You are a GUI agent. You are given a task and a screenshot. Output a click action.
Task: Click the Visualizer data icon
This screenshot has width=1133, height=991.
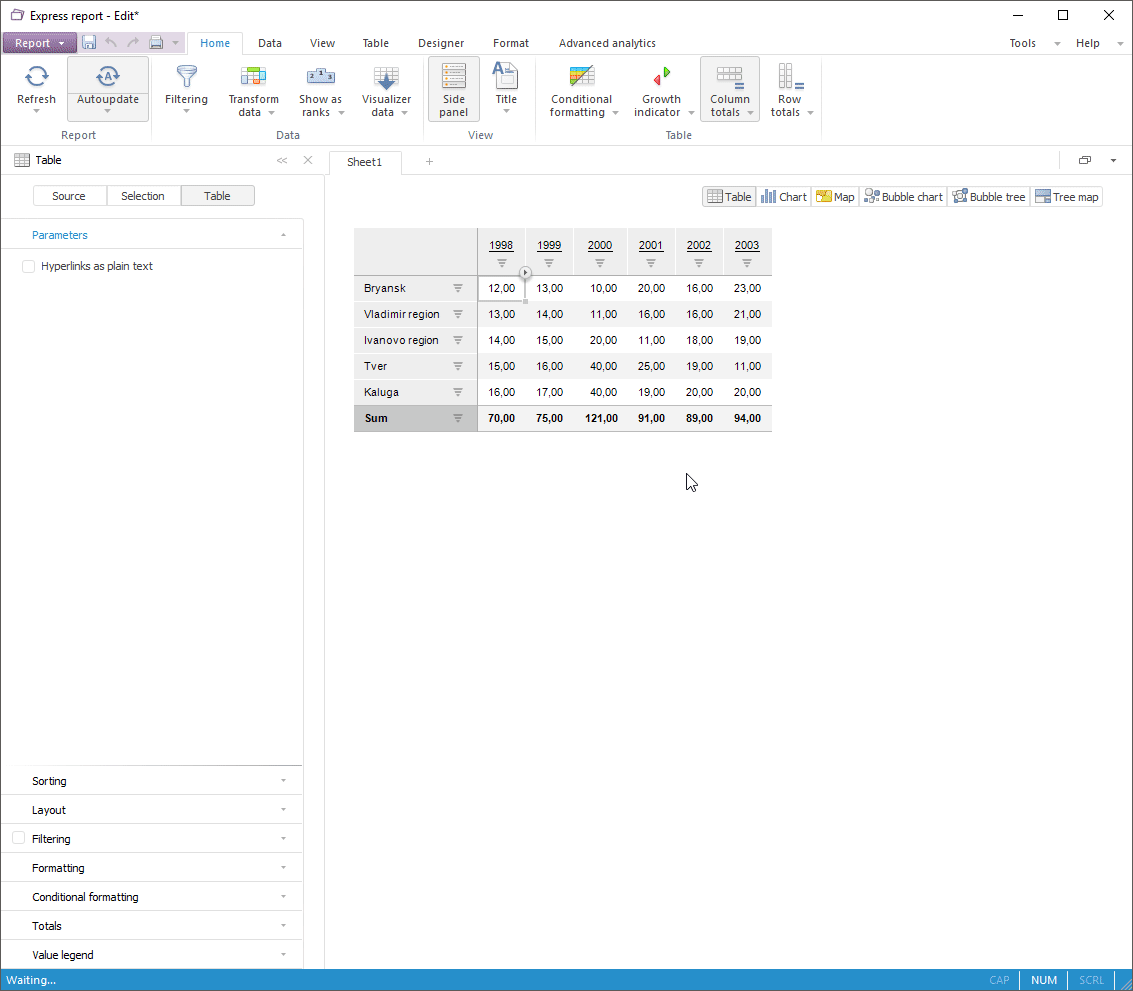(x=386, y=77)
